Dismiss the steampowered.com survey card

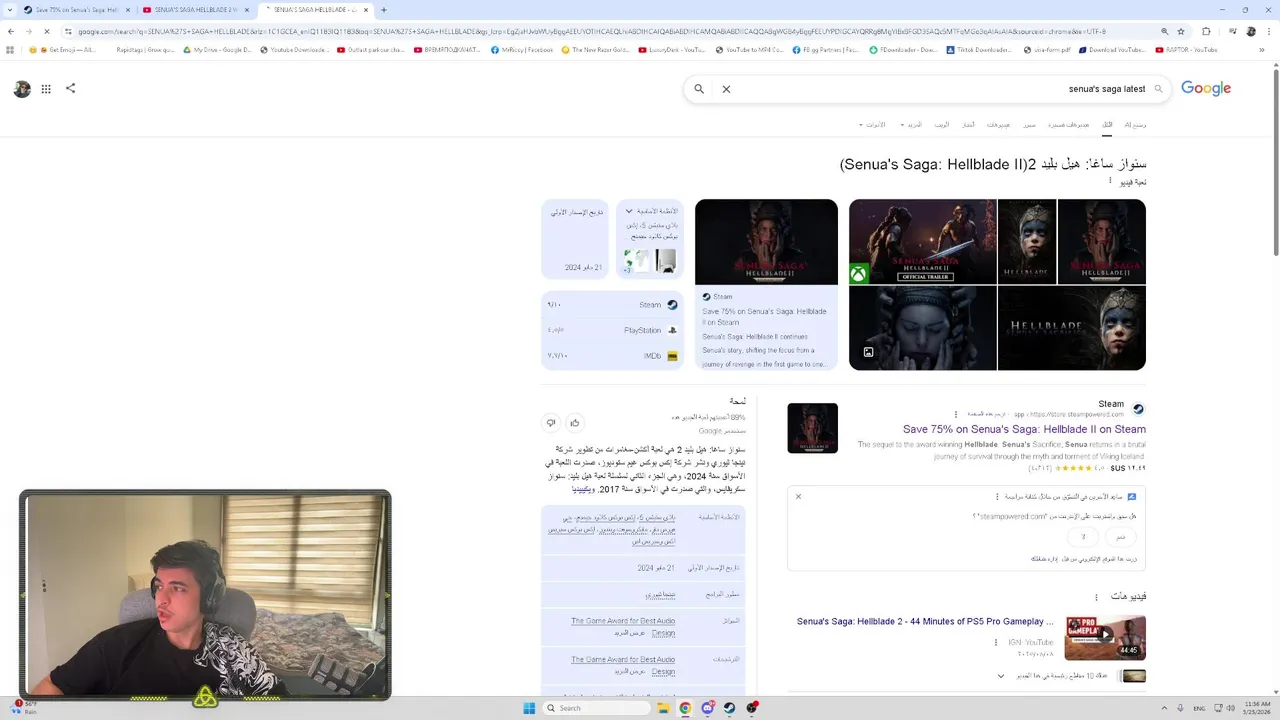click(x=798, y=496)
